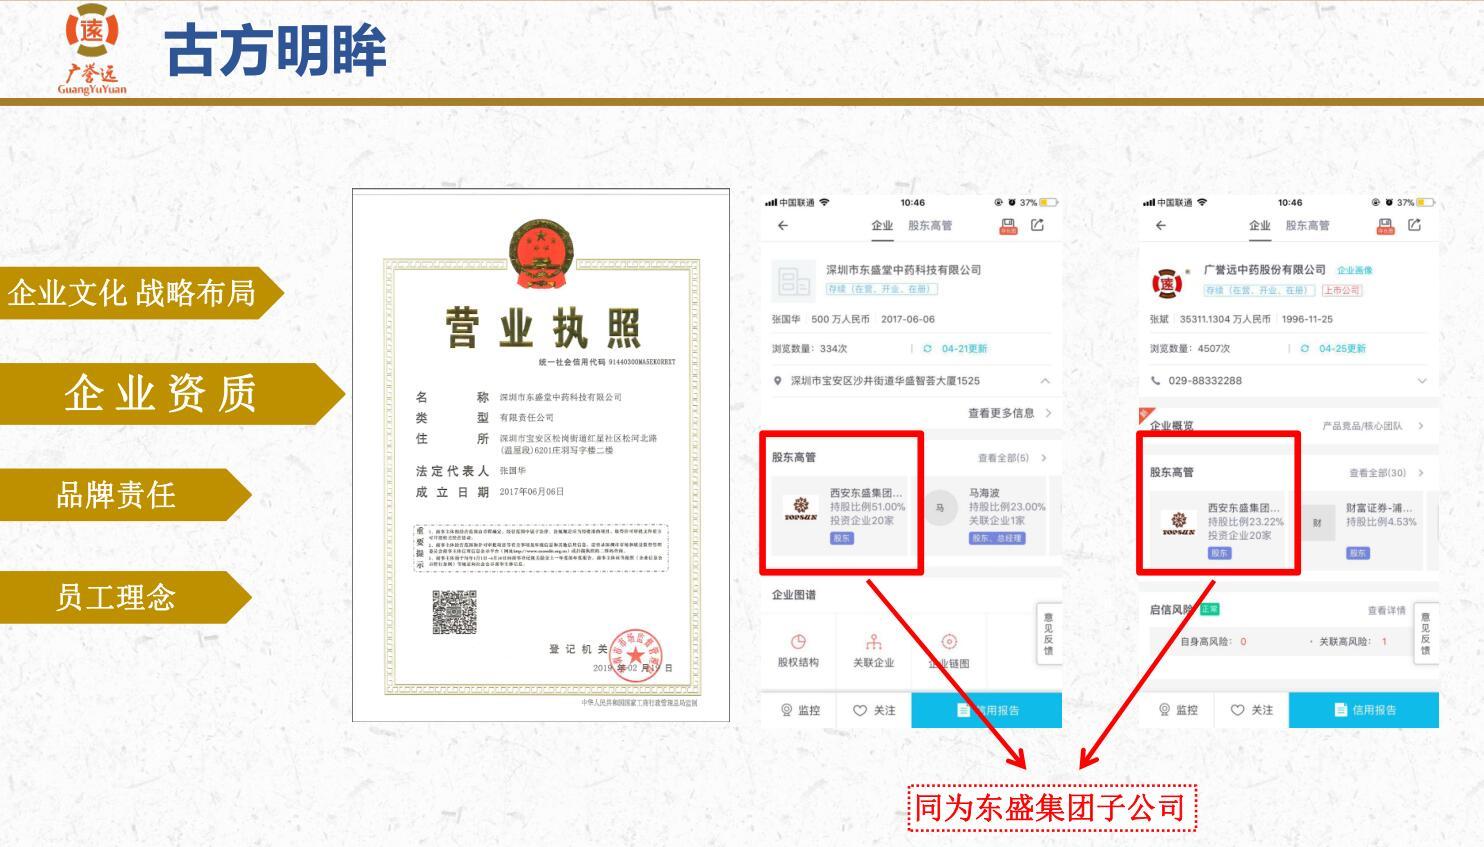Tap 监控 button in 东盛堂 screen

pos(800,710)
